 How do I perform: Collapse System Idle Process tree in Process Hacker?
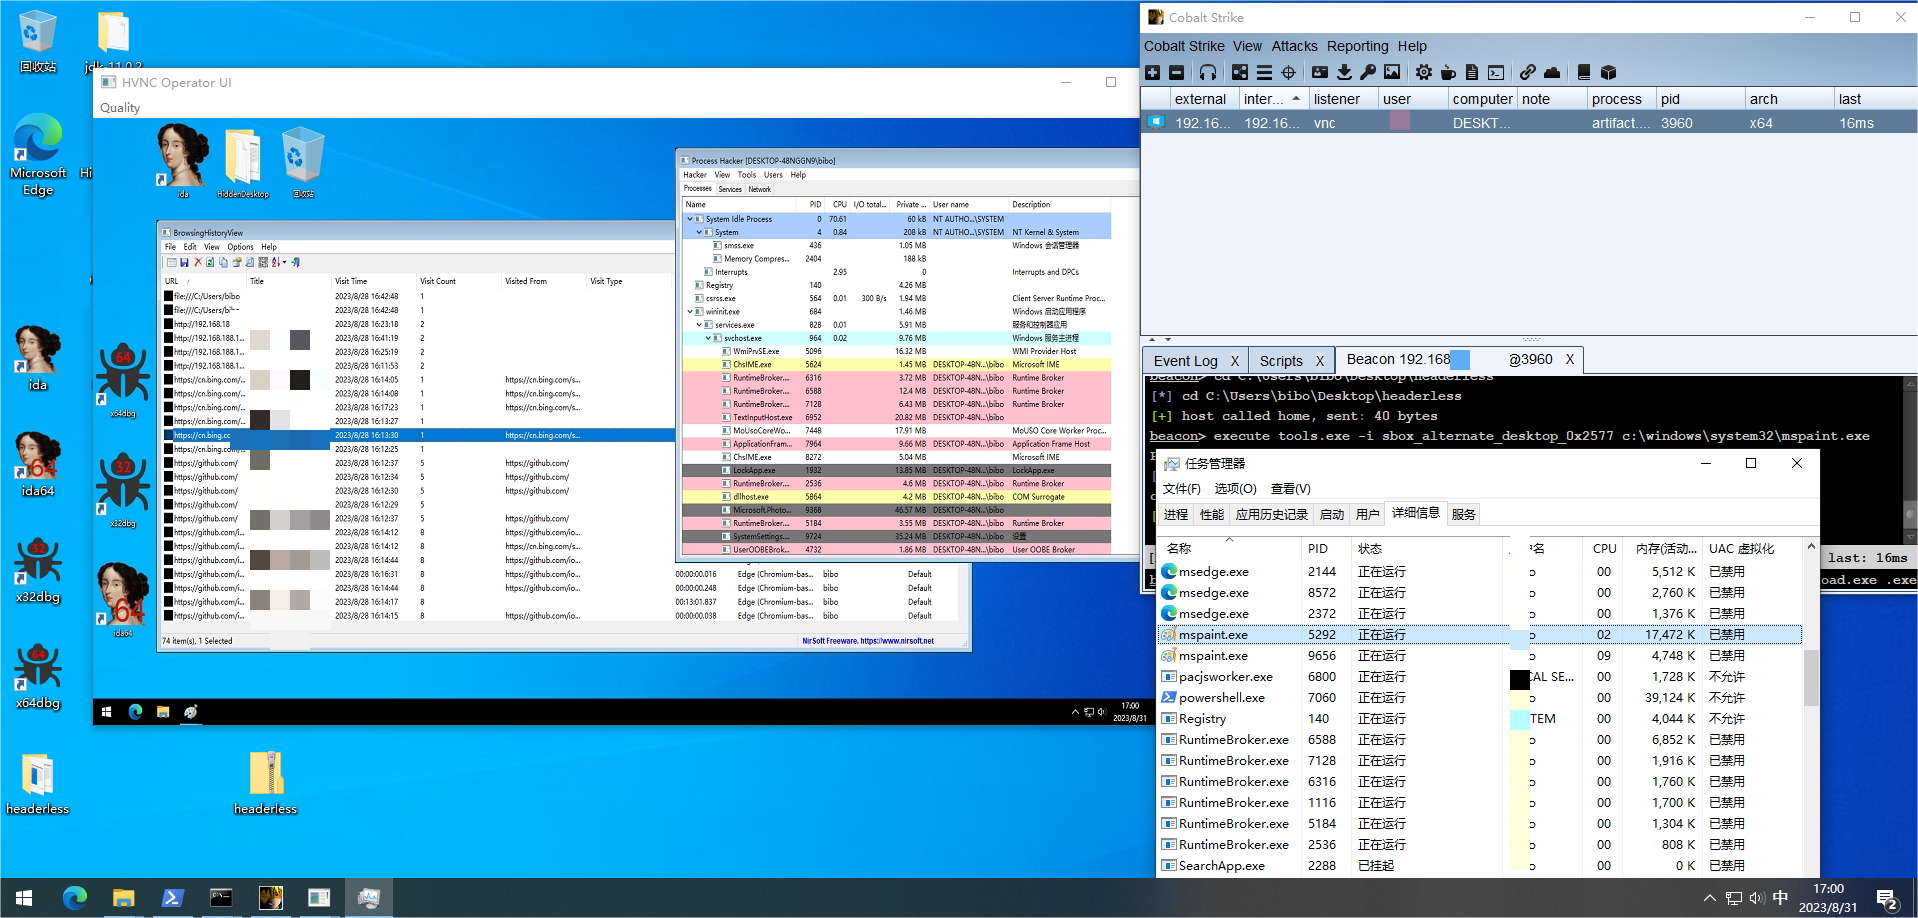pos(689,219)
